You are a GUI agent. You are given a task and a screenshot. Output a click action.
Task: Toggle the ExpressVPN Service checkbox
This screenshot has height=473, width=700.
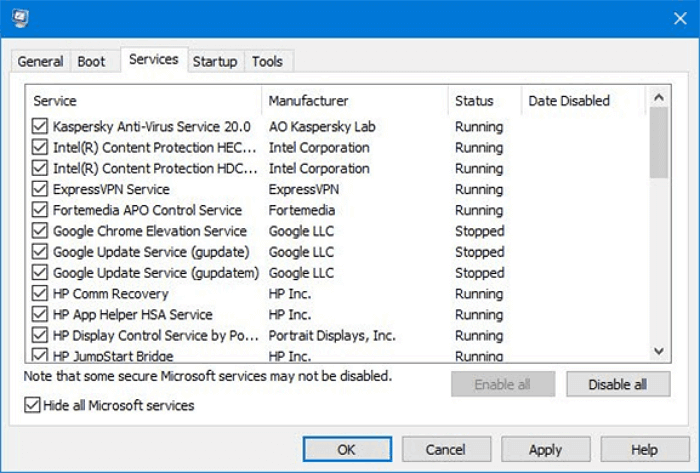[x=40, y=189]
